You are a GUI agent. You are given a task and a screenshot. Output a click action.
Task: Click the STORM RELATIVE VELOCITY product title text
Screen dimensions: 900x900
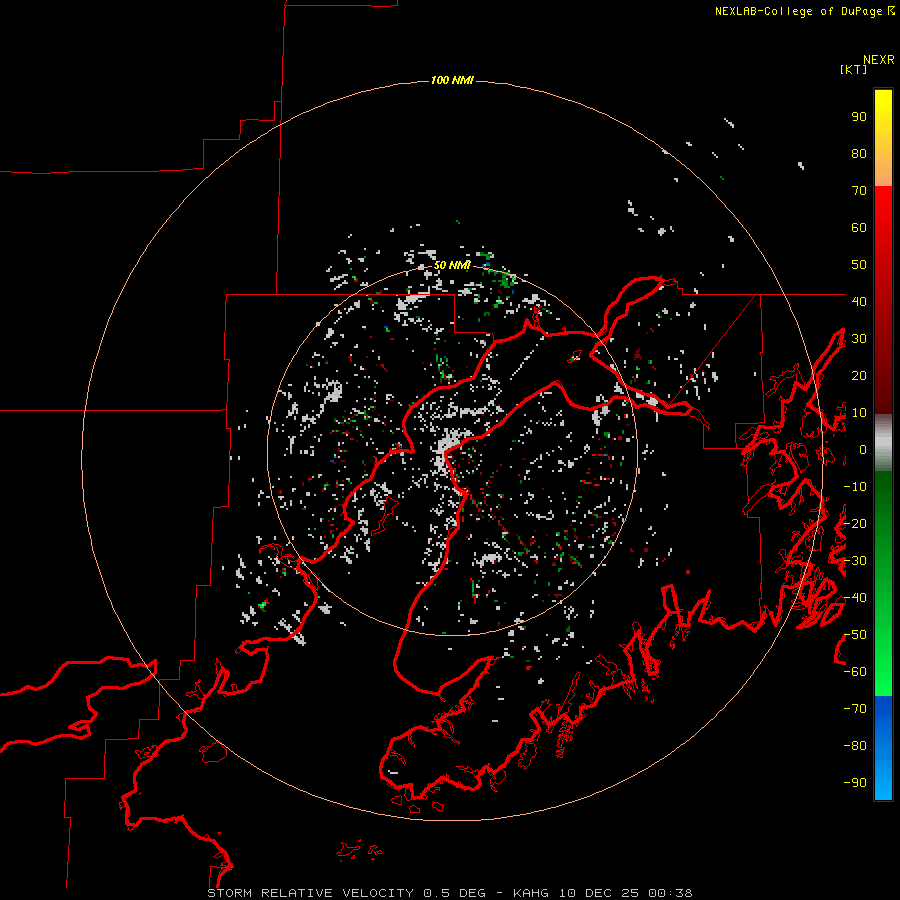(x=310, y=893)
